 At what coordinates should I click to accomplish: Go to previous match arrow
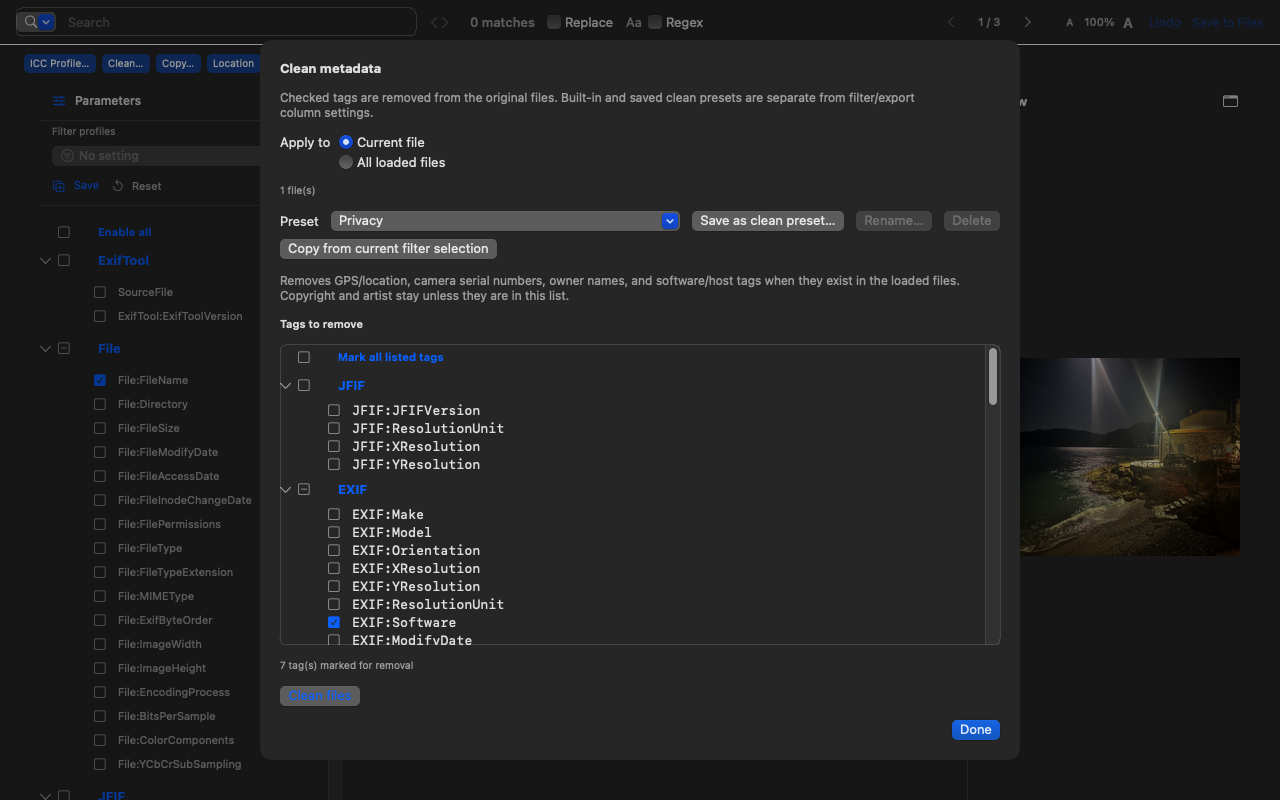951,22
